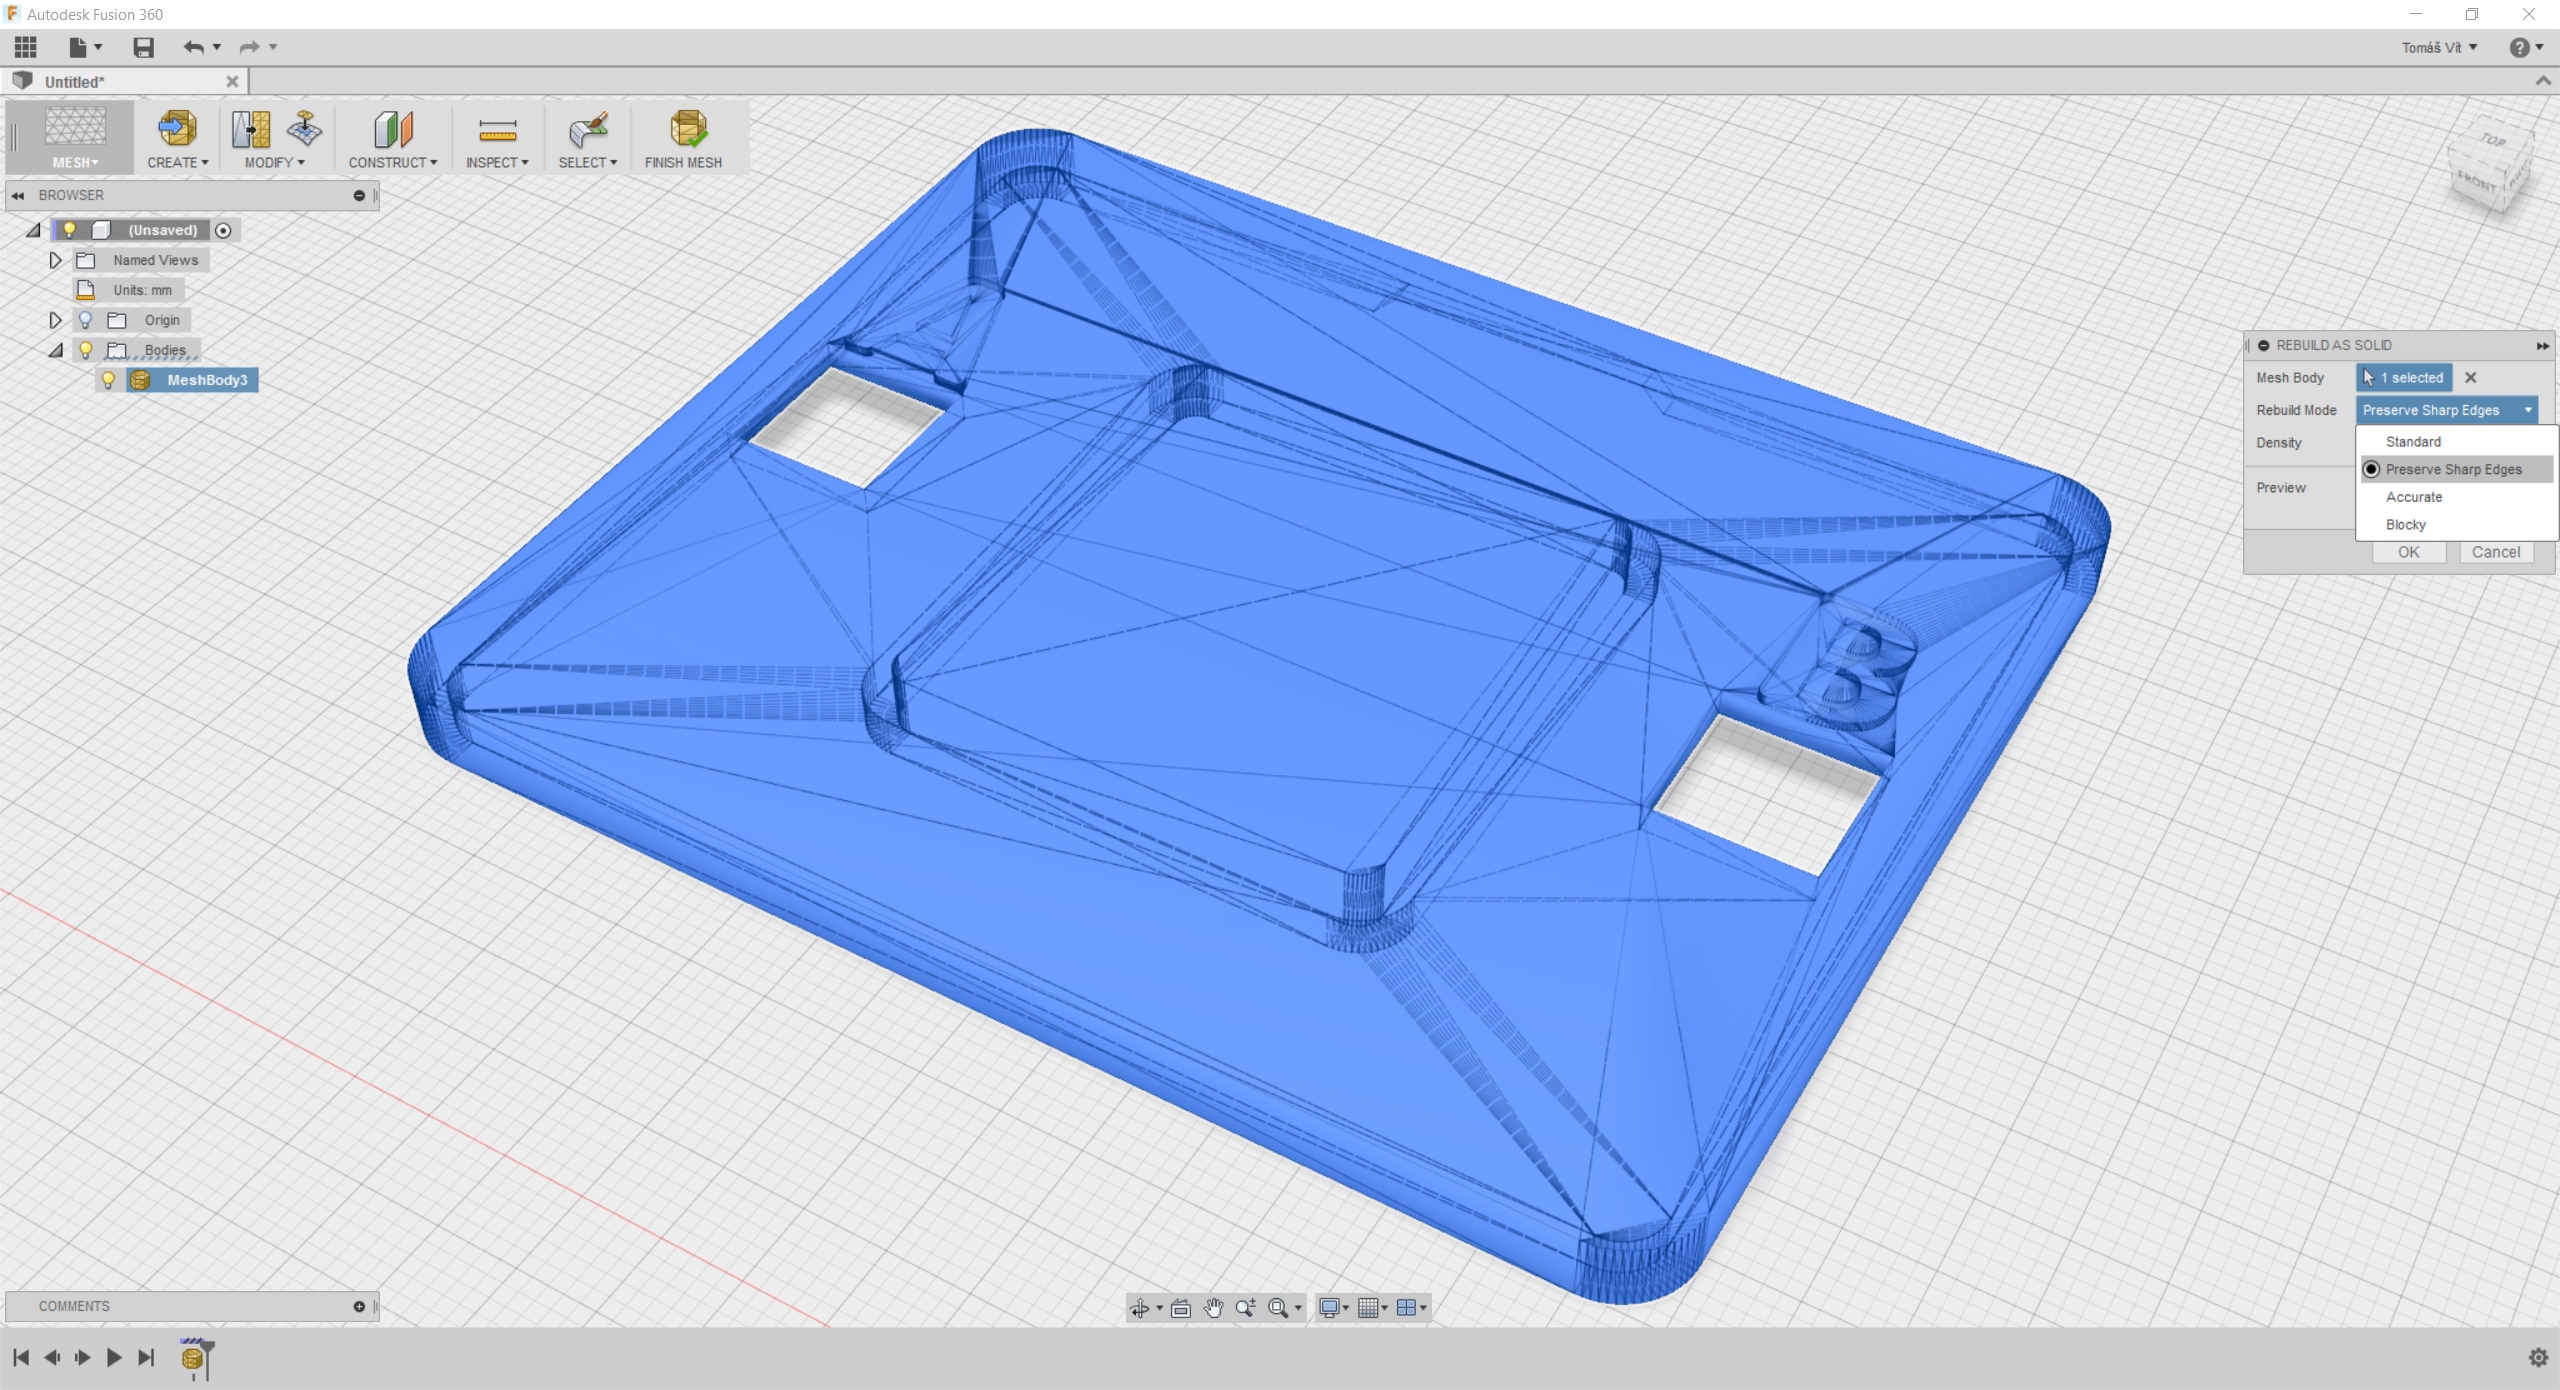Click the Pan hand tool
The height and width of the screenshot is (1390, 2560).
point(1213,1308)
